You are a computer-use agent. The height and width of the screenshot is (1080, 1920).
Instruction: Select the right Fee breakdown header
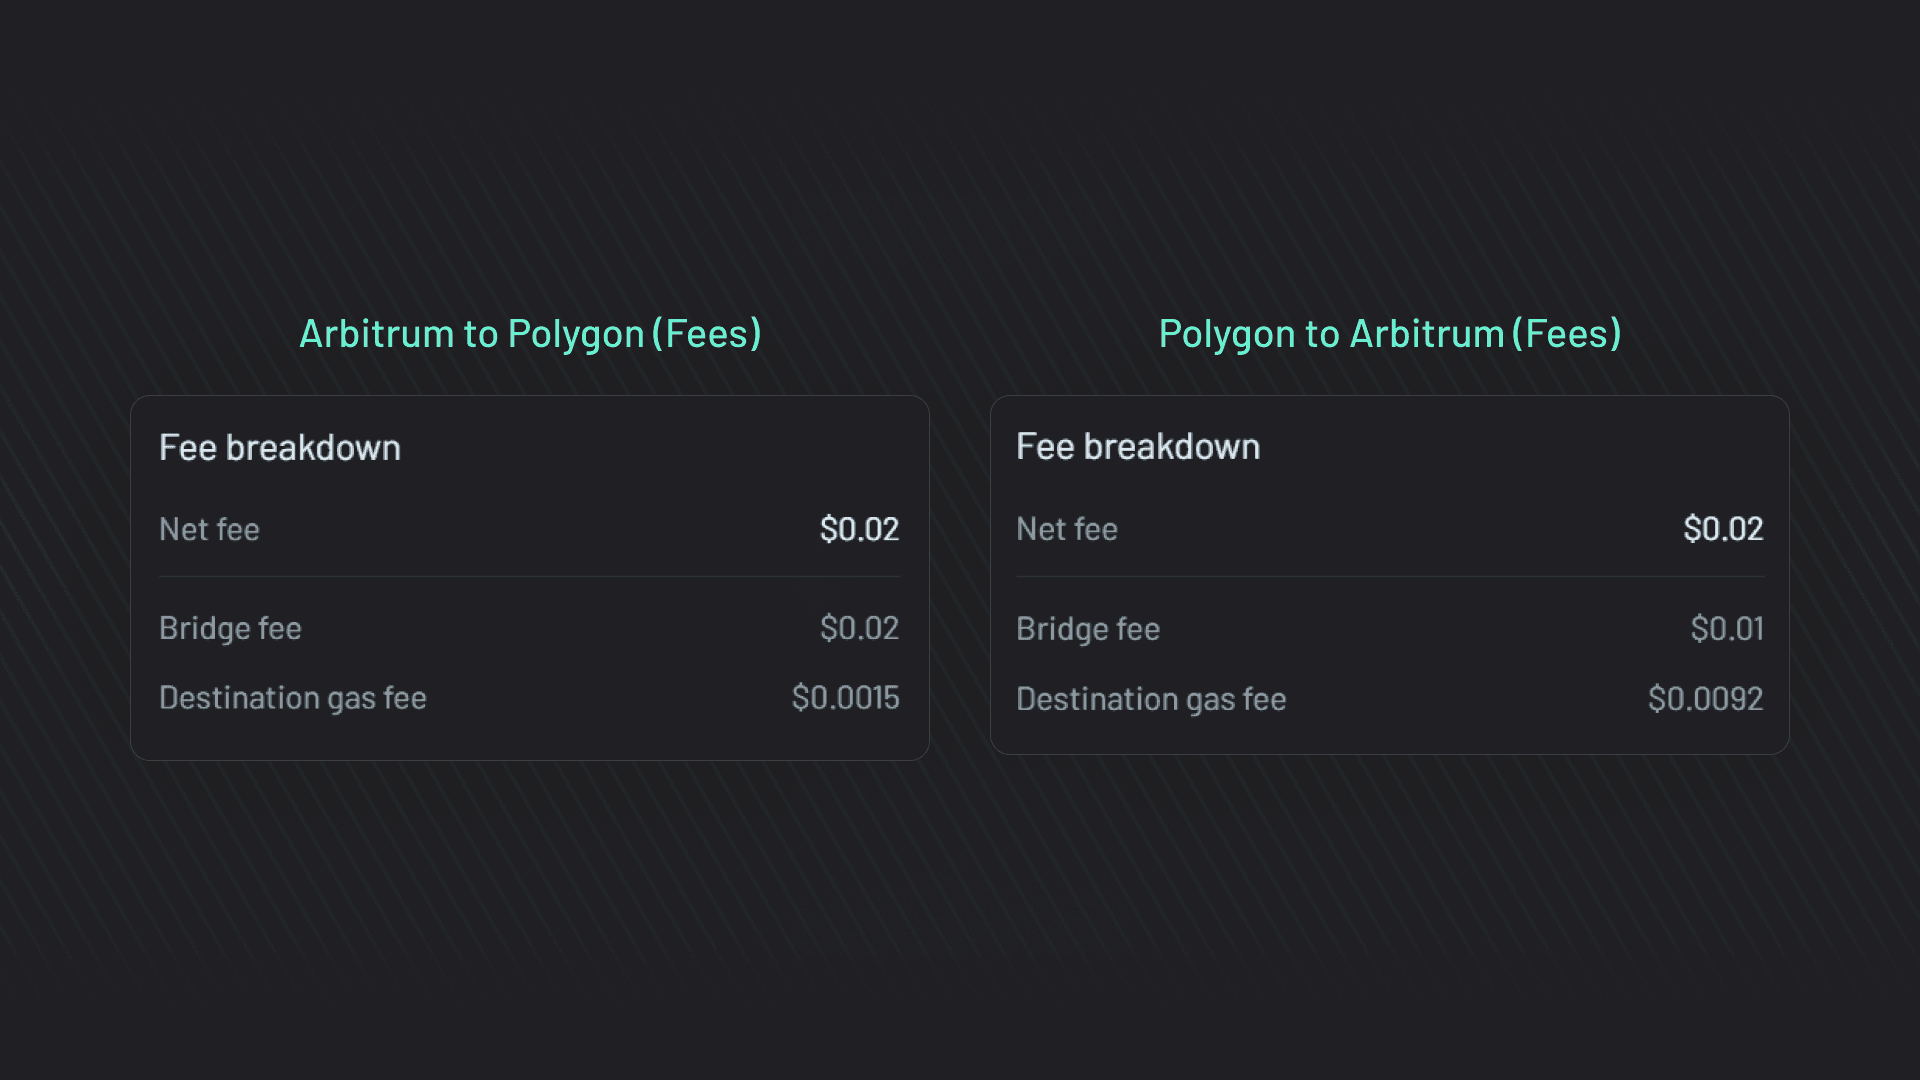click(1138, 447)
